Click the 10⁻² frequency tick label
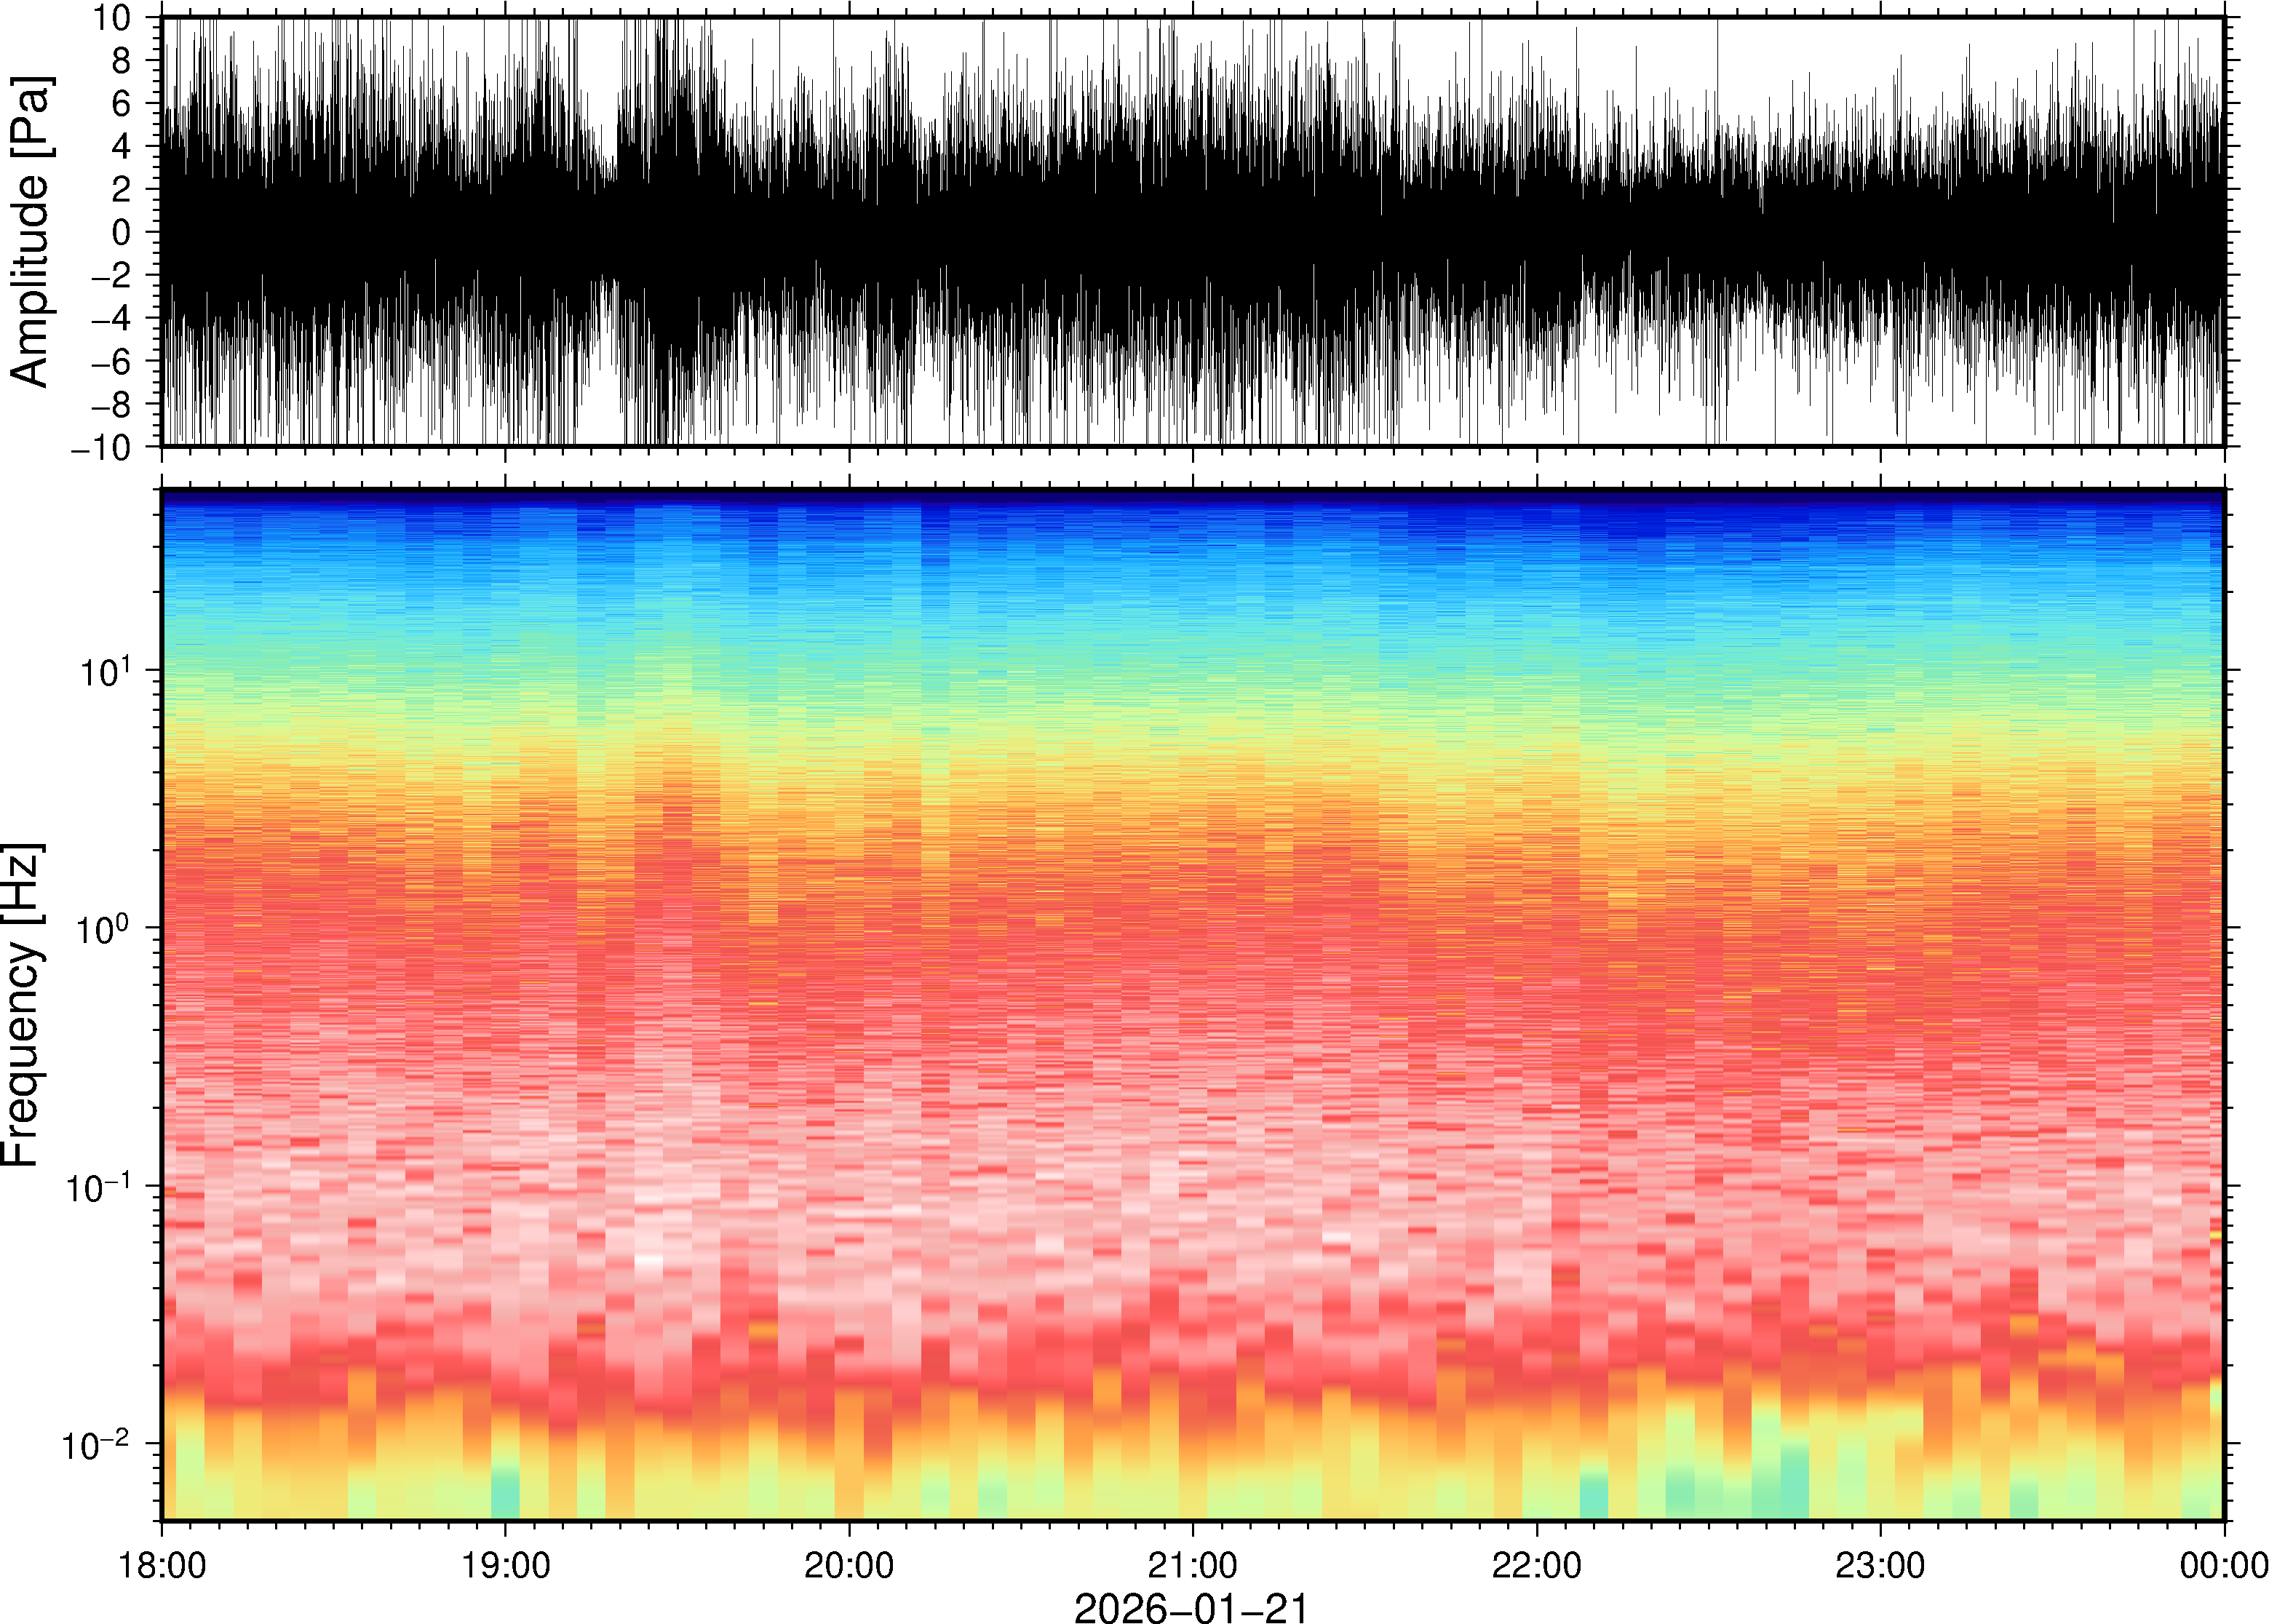Image resolution: width=2269 pixels, height=1624 pixels. 97,1444
